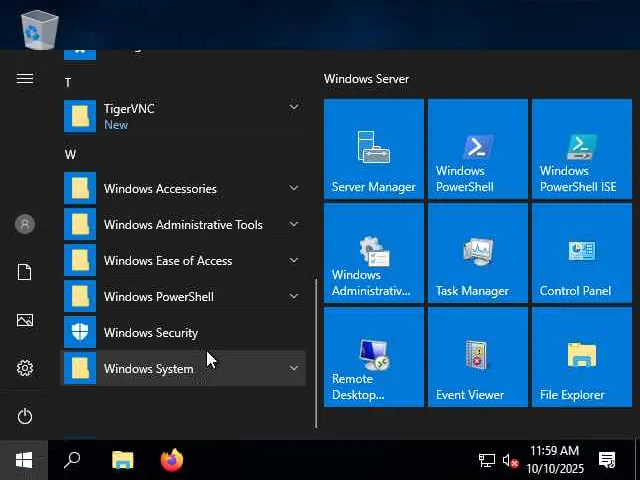The width and height of the screenshot is (640, 480).
Task: Click the app list scrollbar thumb
Action: click(x=316, y=353)
